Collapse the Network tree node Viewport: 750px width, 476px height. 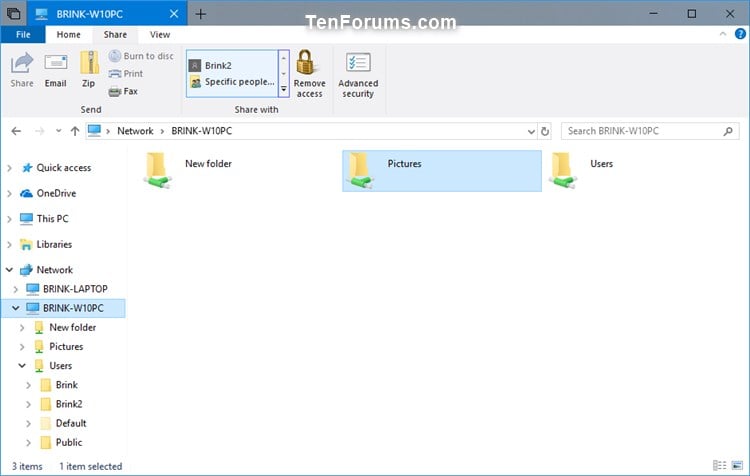[x=9, y=270]
